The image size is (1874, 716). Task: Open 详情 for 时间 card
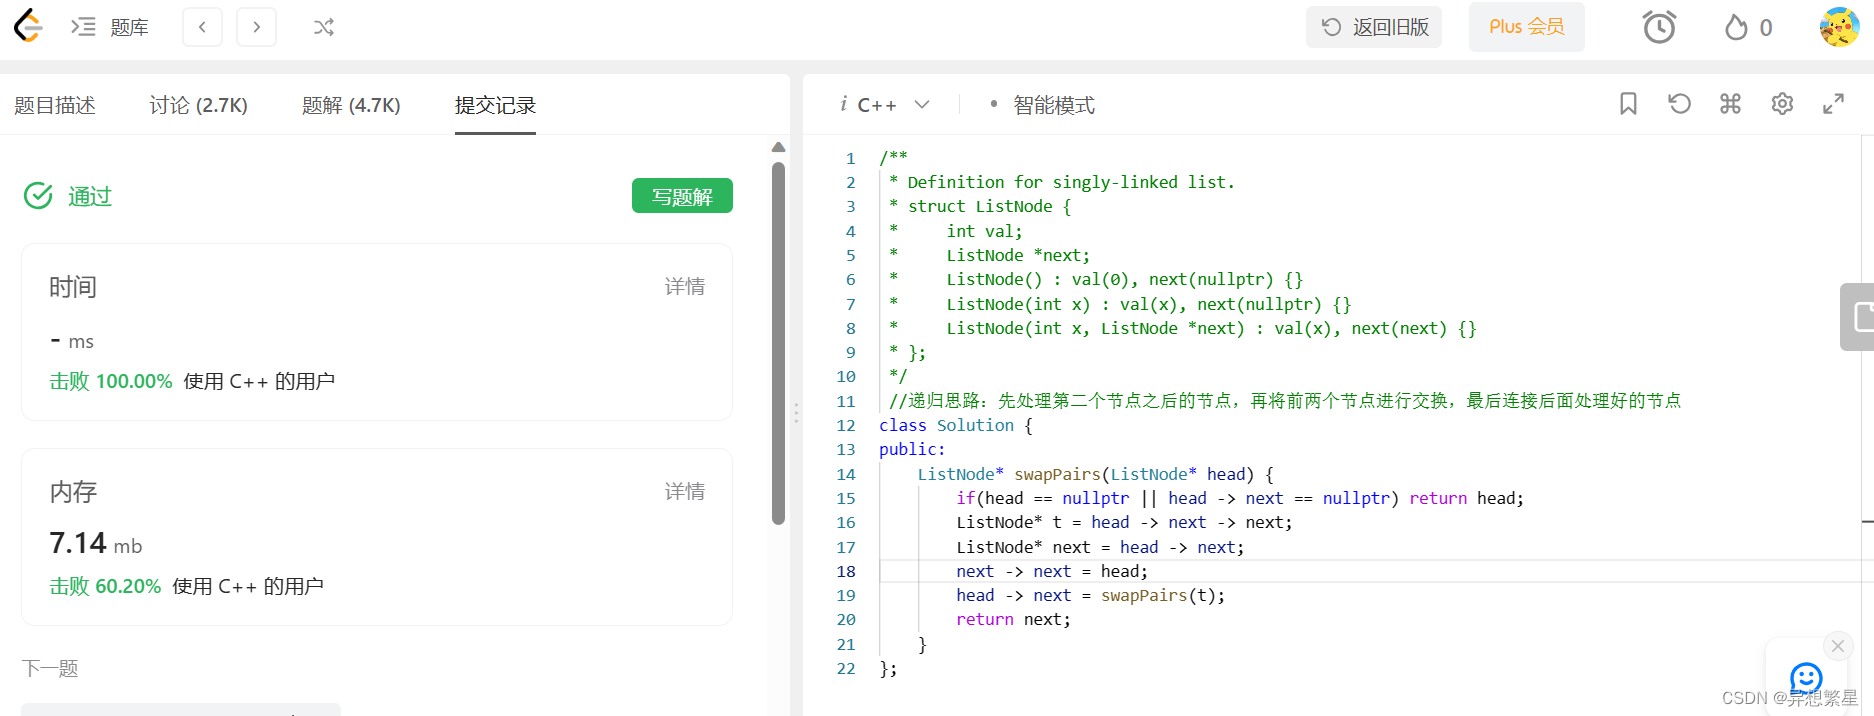click(685, 287)
